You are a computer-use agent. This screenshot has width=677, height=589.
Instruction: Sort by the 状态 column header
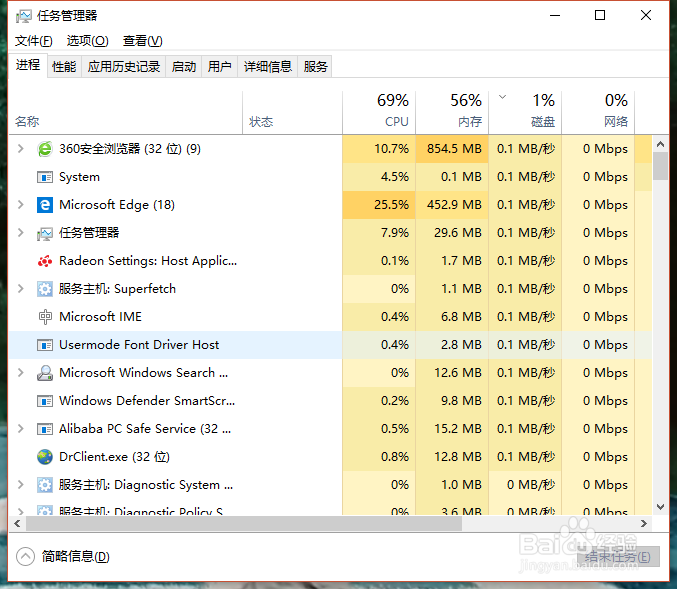click(x=292, y=113)
